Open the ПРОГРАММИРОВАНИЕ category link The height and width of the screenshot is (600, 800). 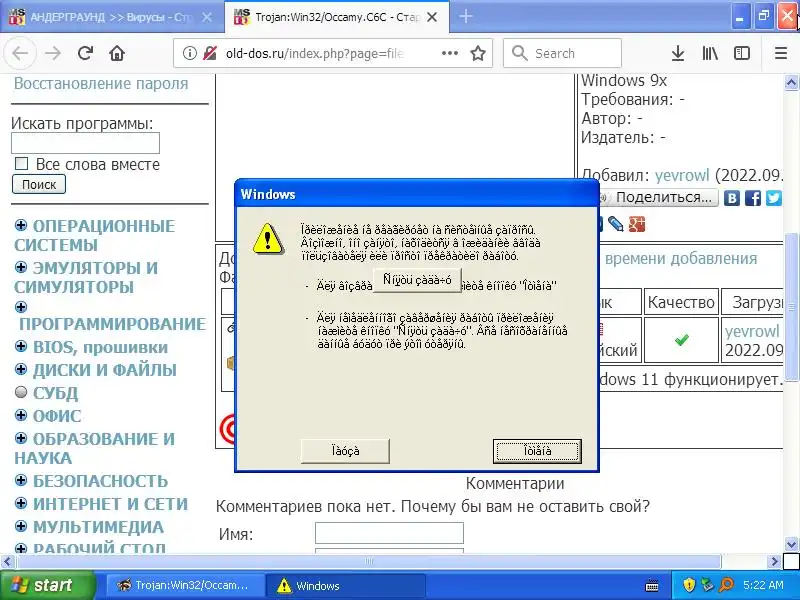click(x=112, y=324)
